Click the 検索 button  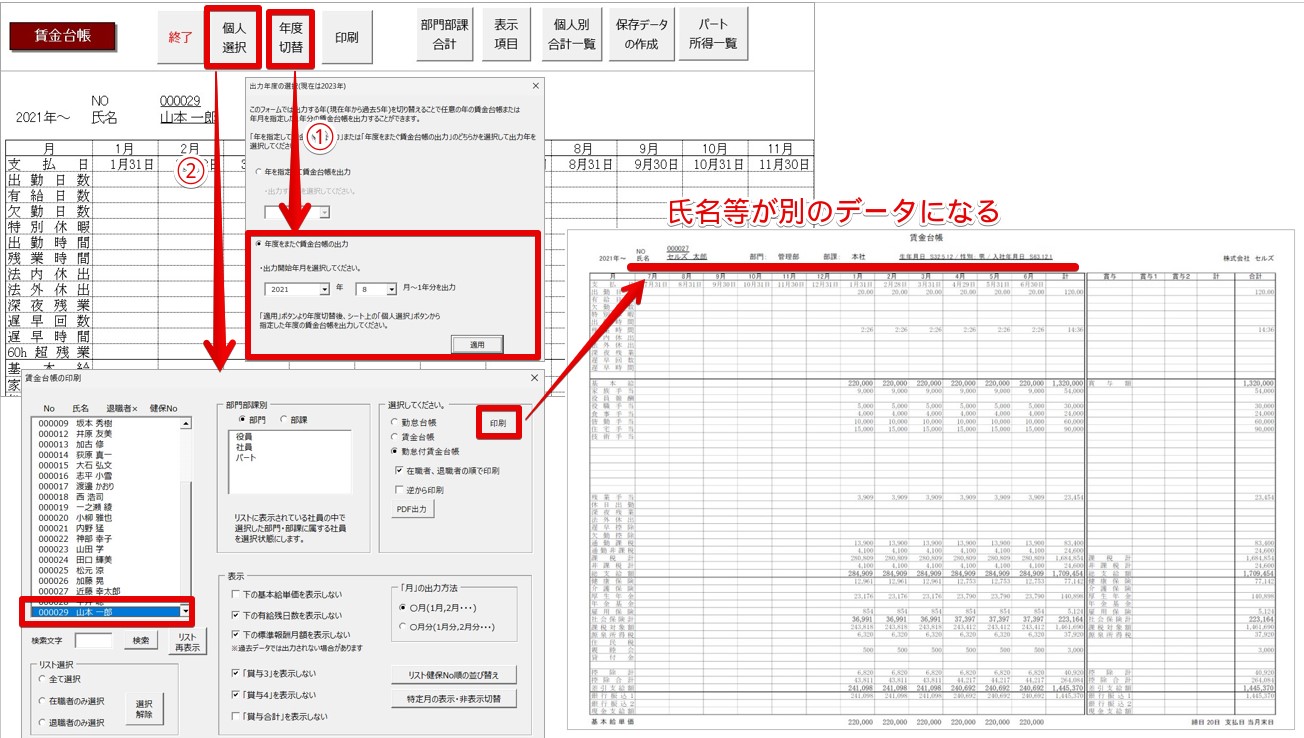pyautogui.click(x=141, y=640)
